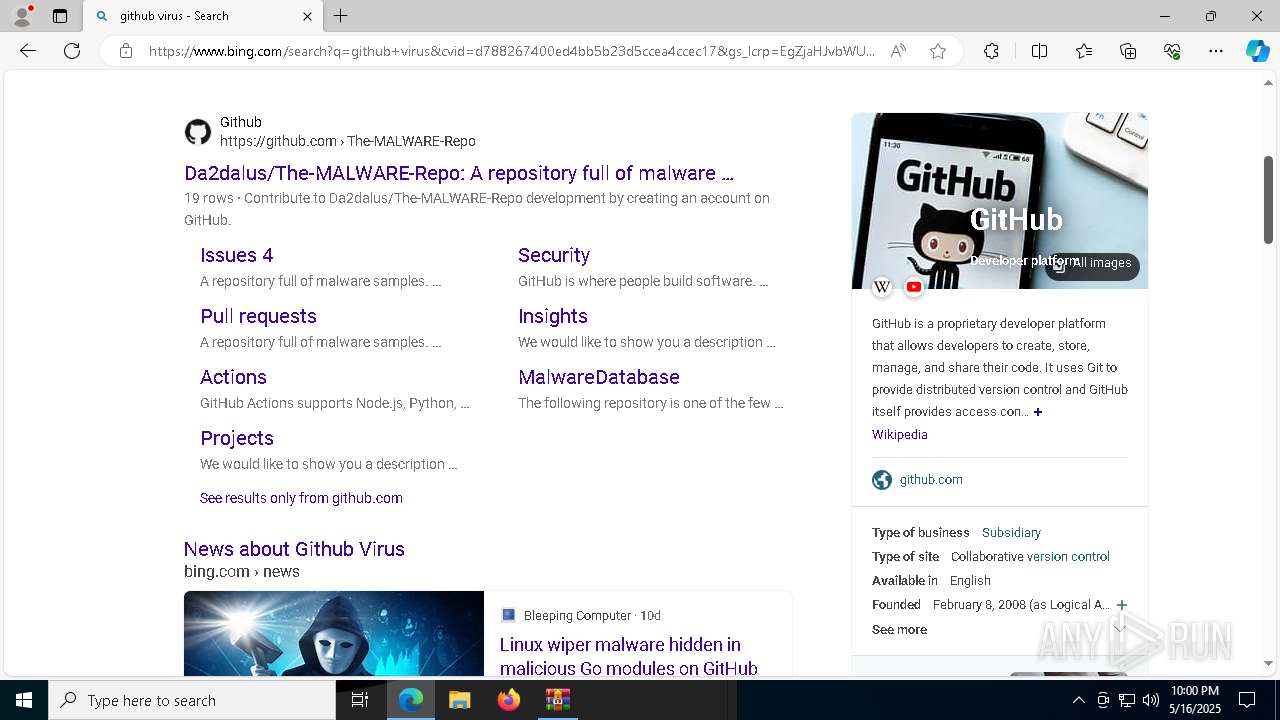Open the tab actions menu icon
Viewport: 1280px width, 720px height.
[x=60, y=16]
